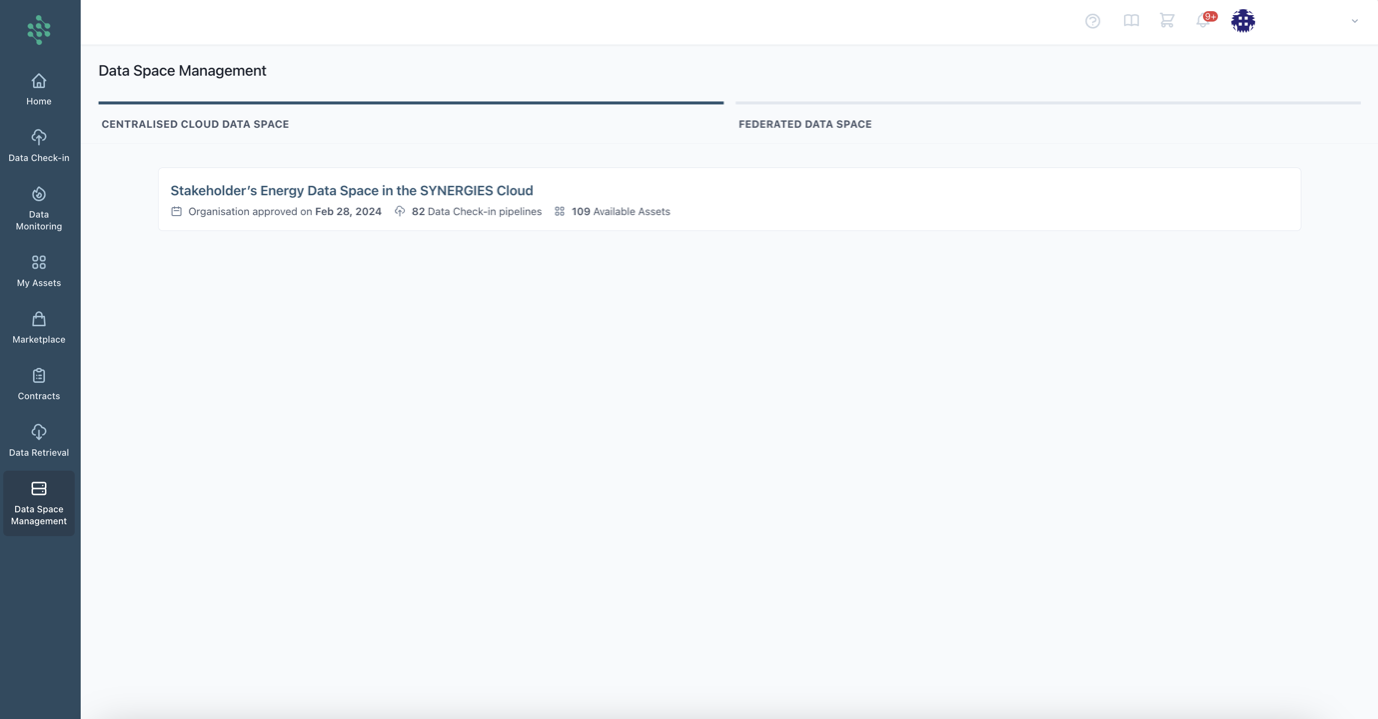
Task: Open the shopping cart
Action: click(x=1167, y=21)
